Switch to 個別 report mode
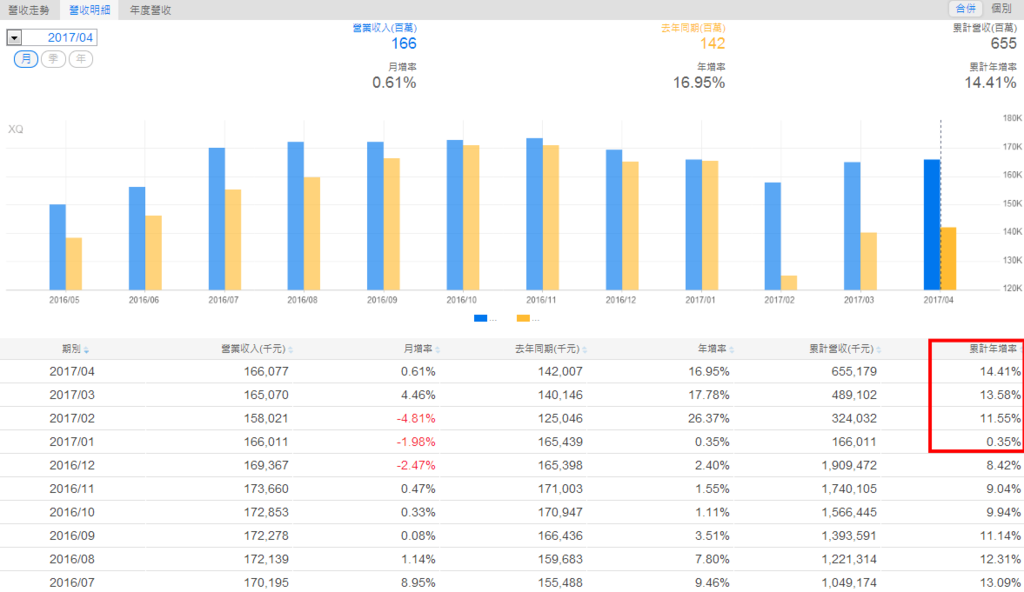Screen dimensions: 1024x592 [x=1001, y=8]
